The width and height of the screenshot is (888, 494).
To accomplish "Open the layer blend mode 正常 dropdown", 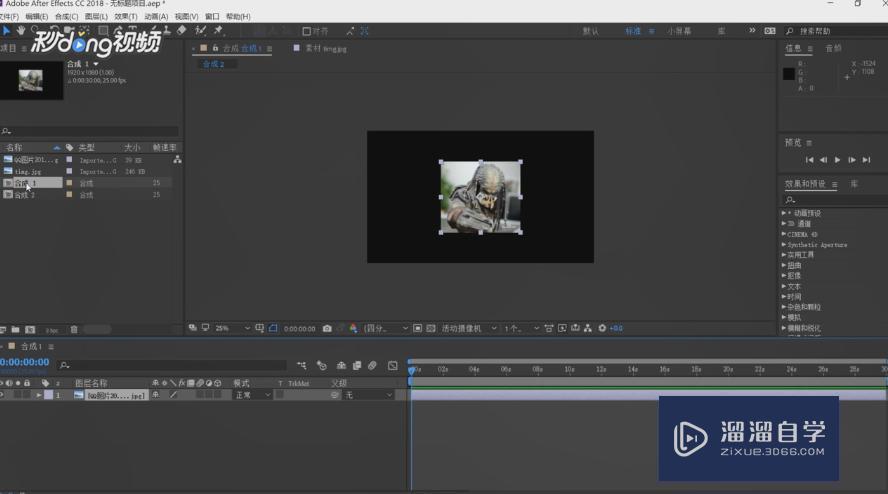I will [251, 395].
